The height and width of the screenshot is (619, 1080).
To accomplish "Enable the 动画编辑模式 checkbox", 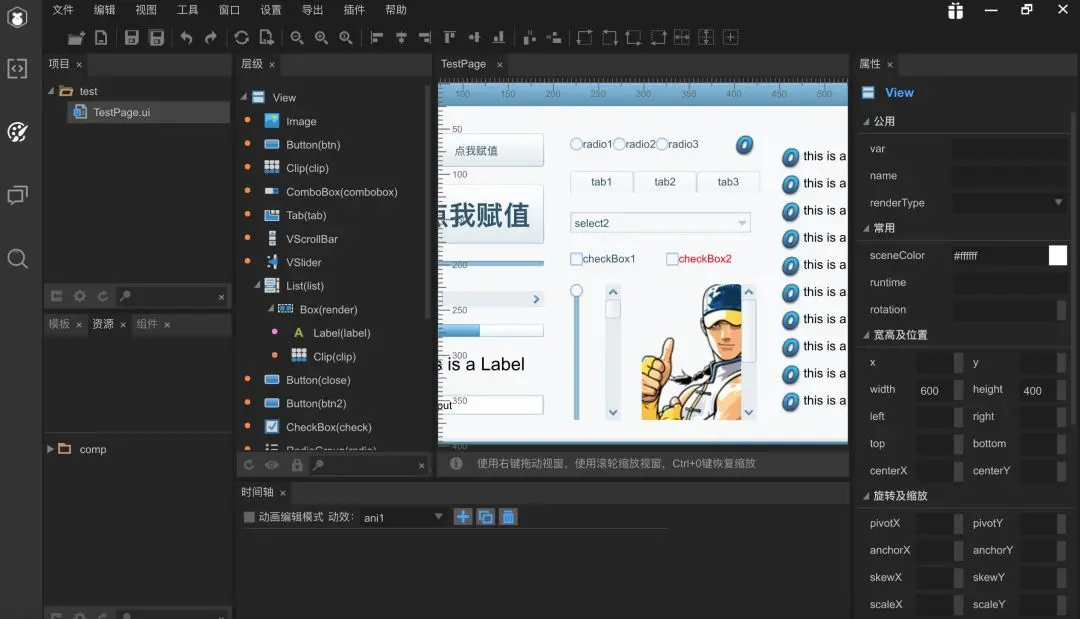I will click(x=249, y=517).
